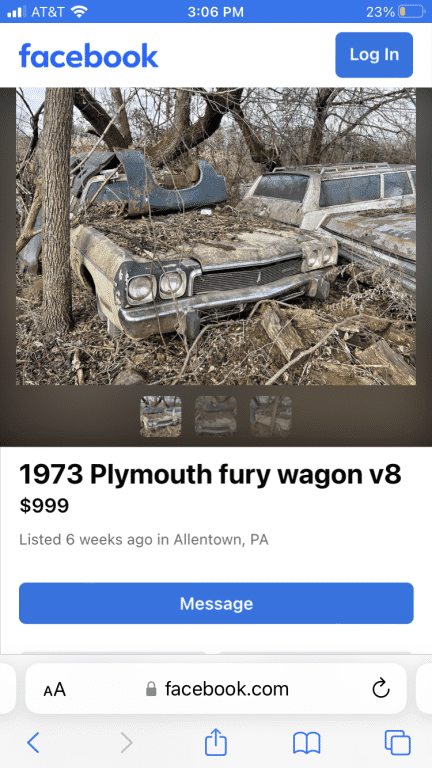Message the seller of the Plymouth
432x768 pixels.
click(216, 603)
